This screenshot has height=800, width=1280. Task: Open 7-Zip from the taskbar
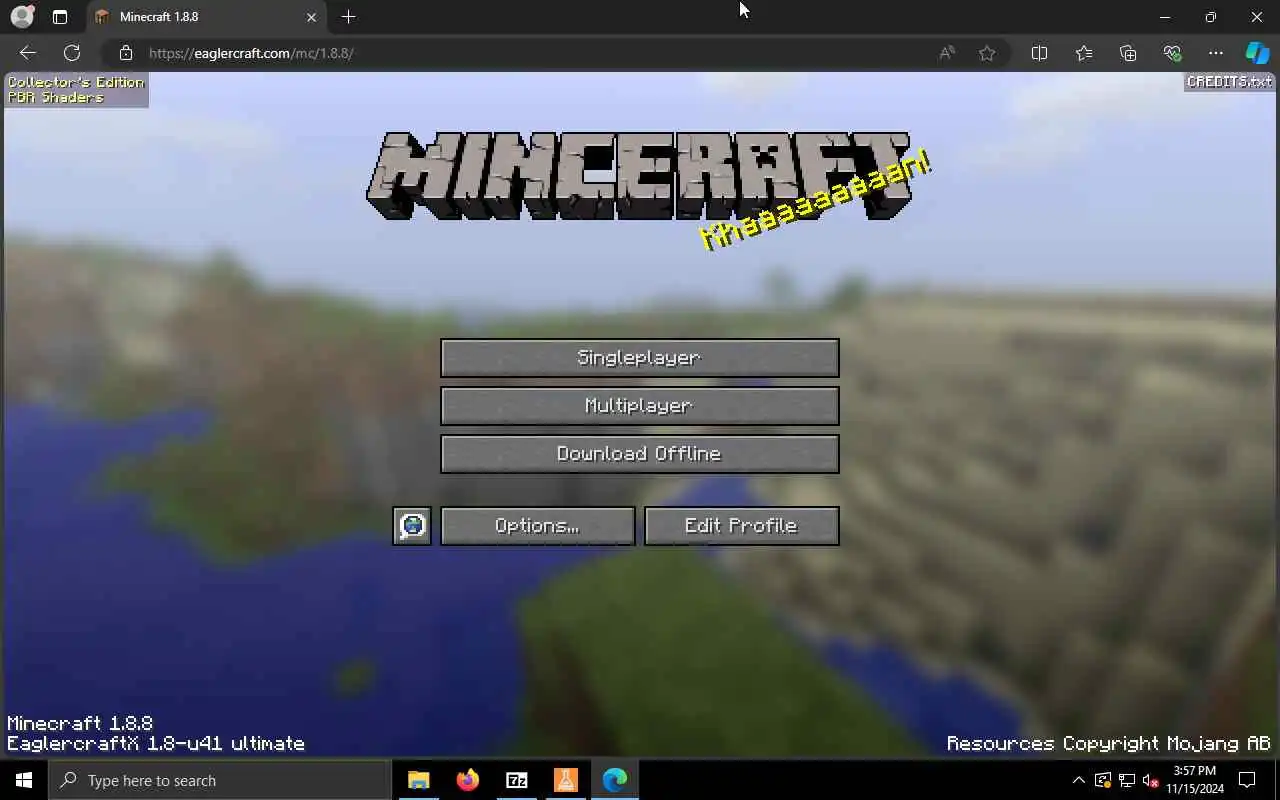tap(516, 780)
